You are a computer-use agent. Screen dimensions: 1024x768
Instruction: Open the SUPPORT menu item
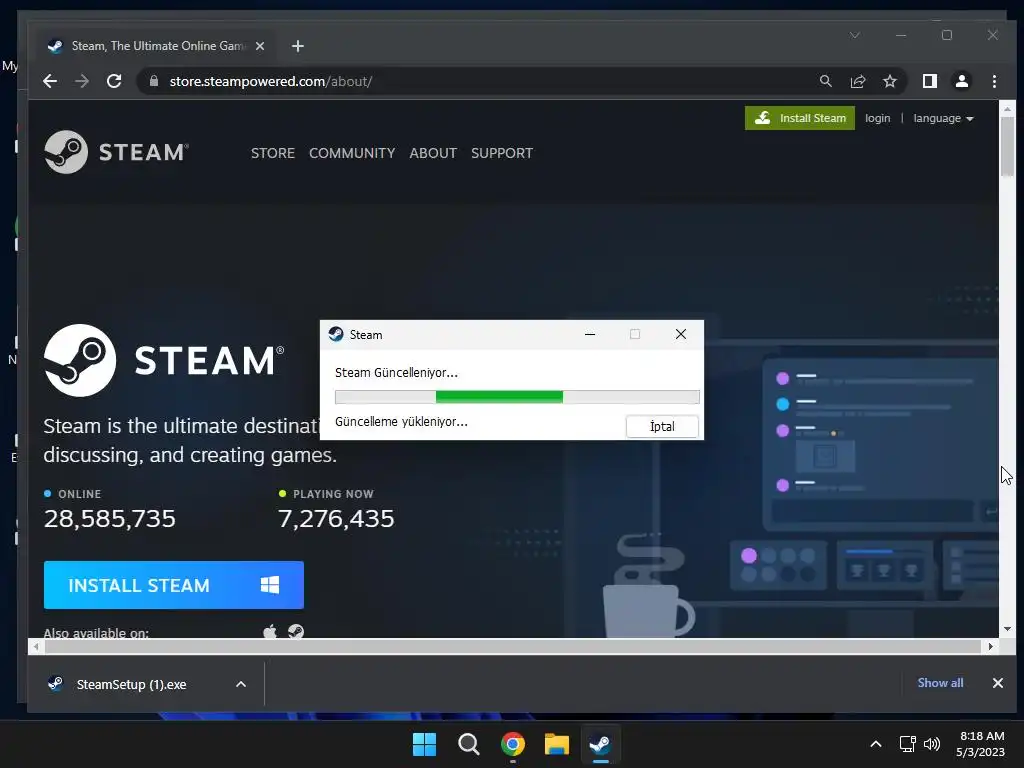502,153
